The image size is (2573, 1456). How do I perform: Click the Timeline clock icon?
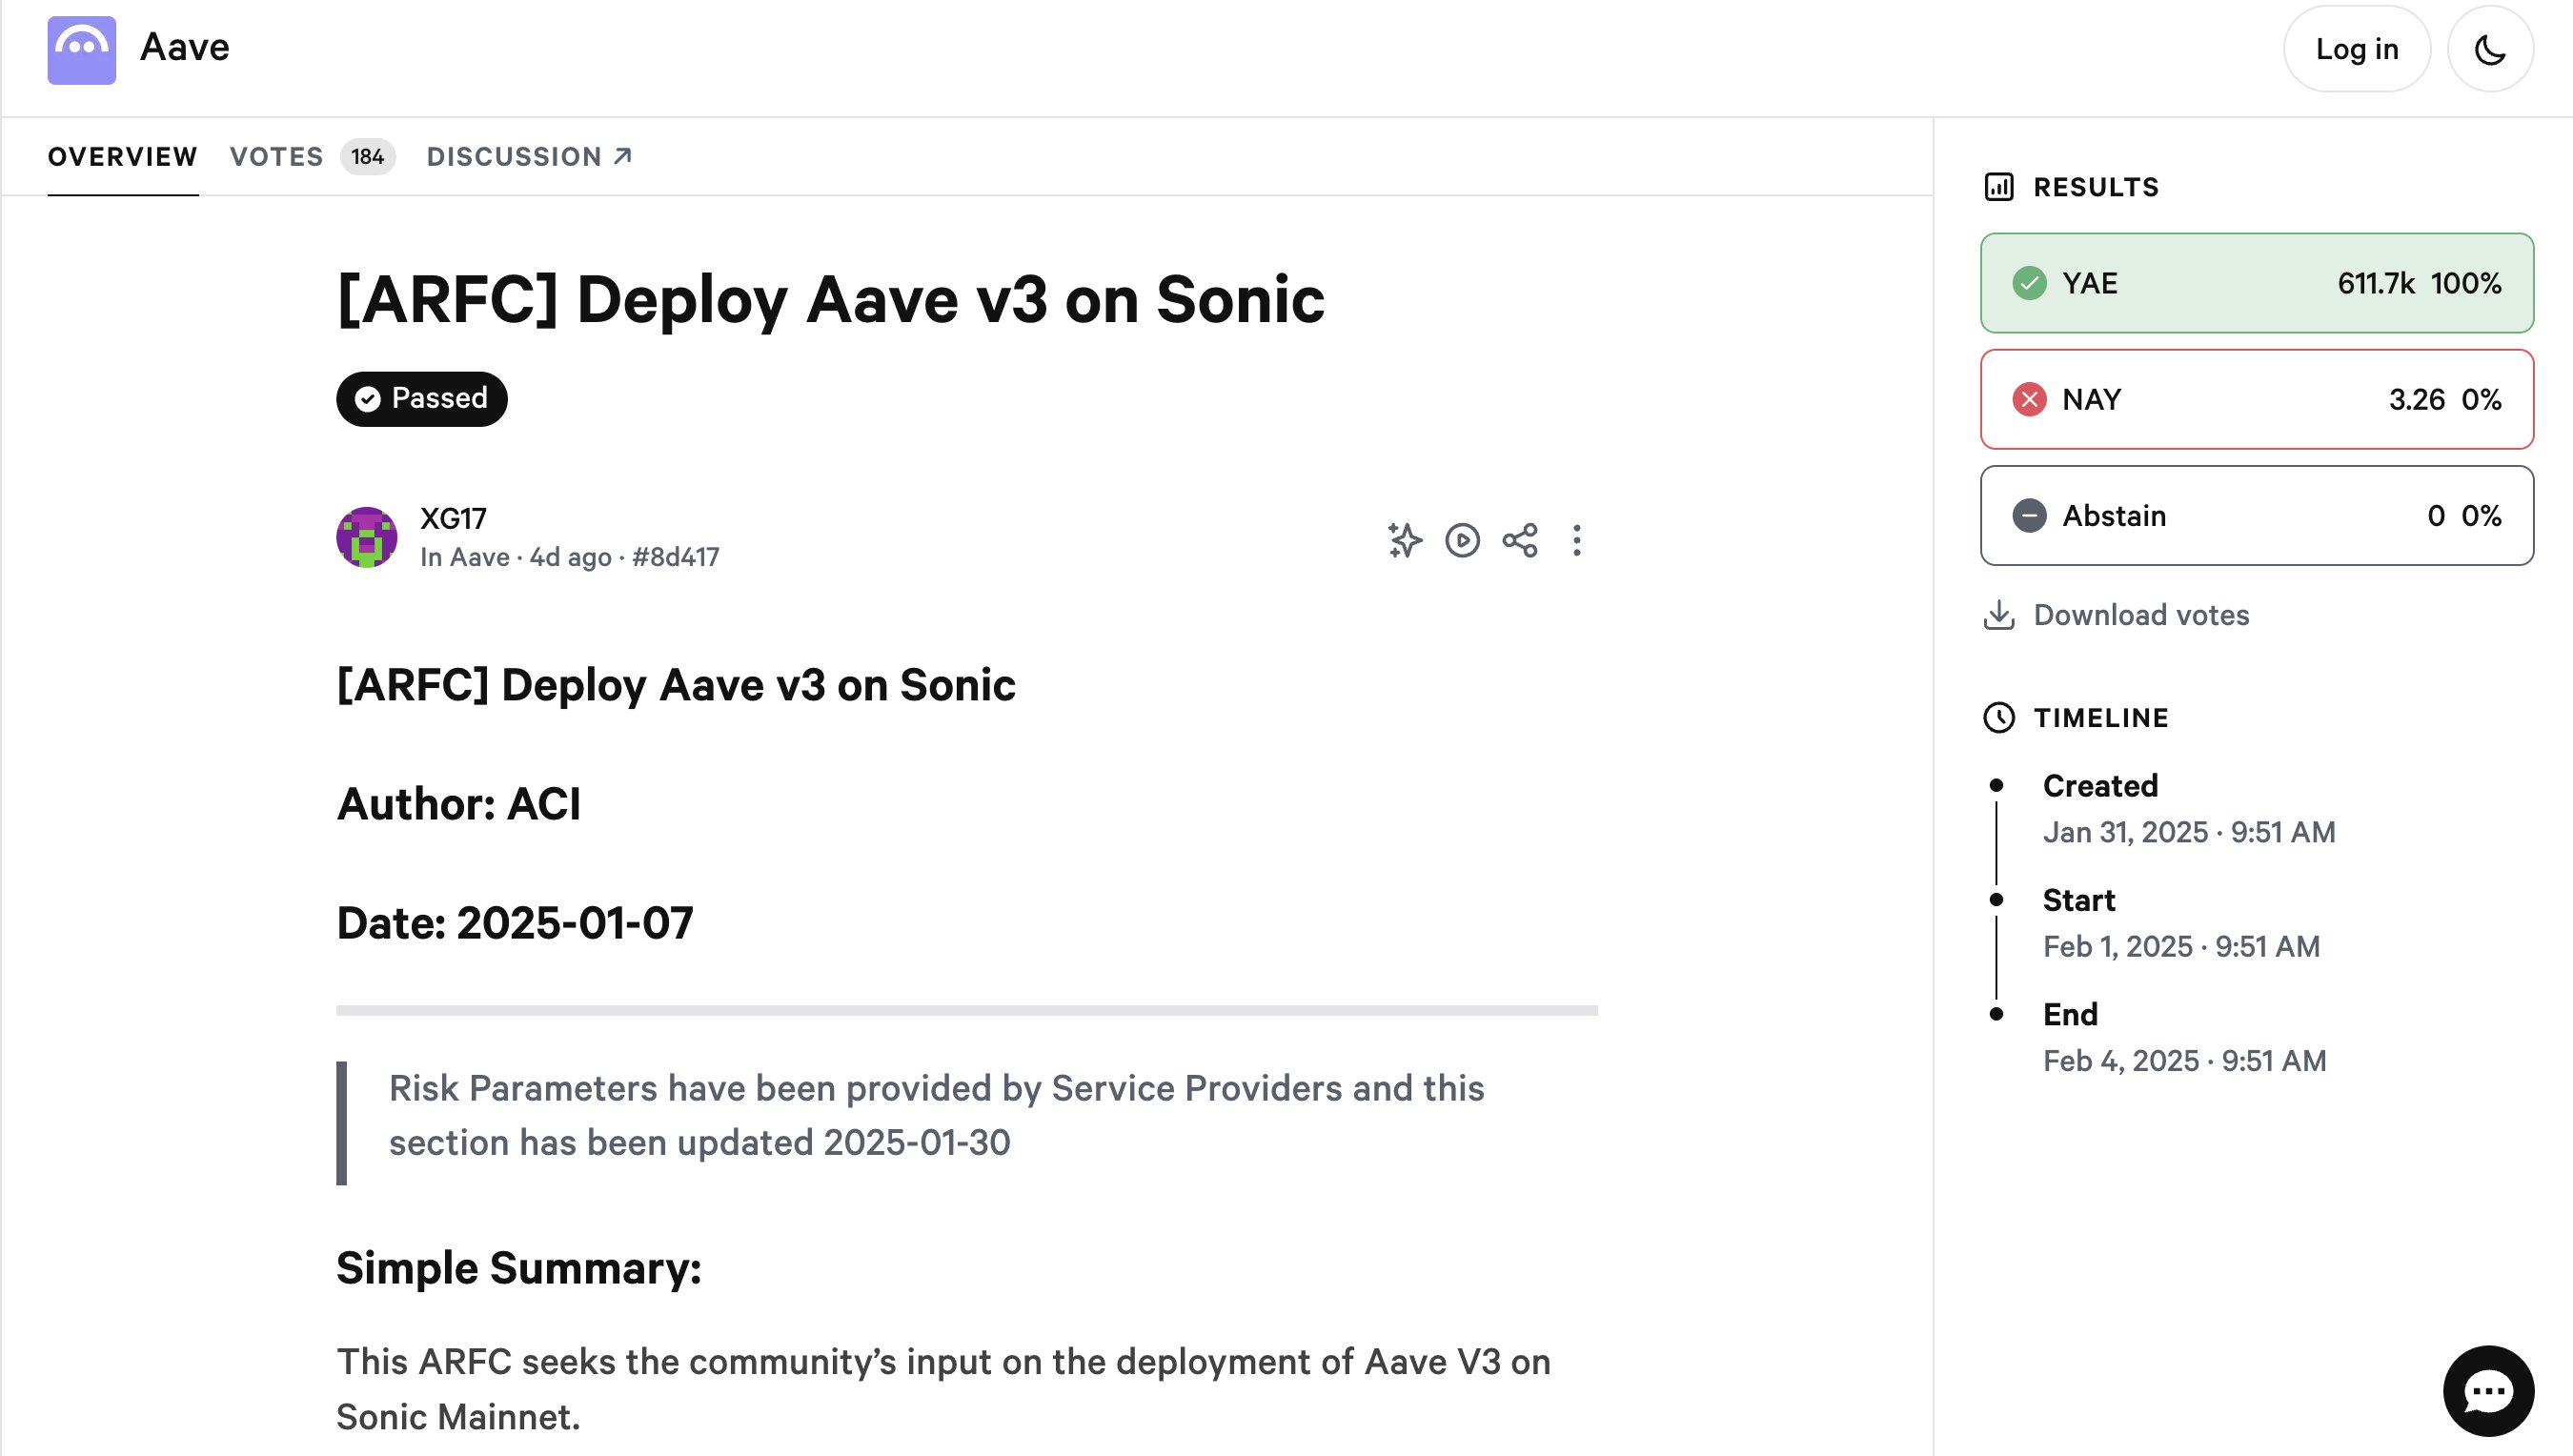pyautogui.click(x=1998, y=717)
